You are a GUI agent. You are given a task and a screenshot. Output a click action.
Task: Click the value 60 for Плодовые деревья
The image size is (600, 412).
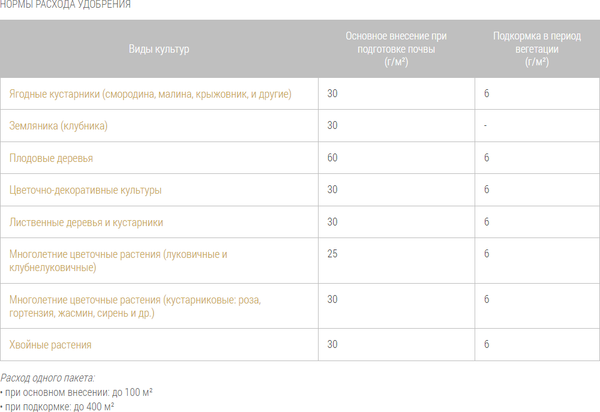(332, 158)
